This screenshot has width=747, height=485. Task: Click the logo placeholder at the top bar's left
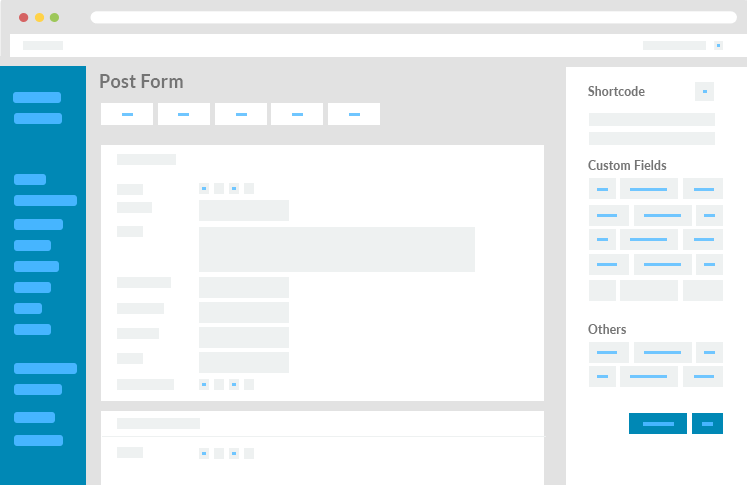pos(43,45)
